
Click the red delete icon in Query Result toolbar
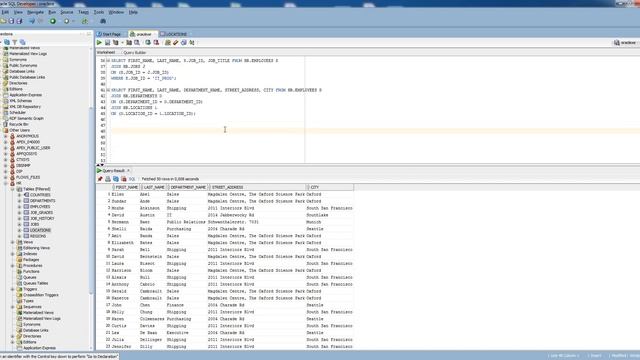[x=124, y=179]
